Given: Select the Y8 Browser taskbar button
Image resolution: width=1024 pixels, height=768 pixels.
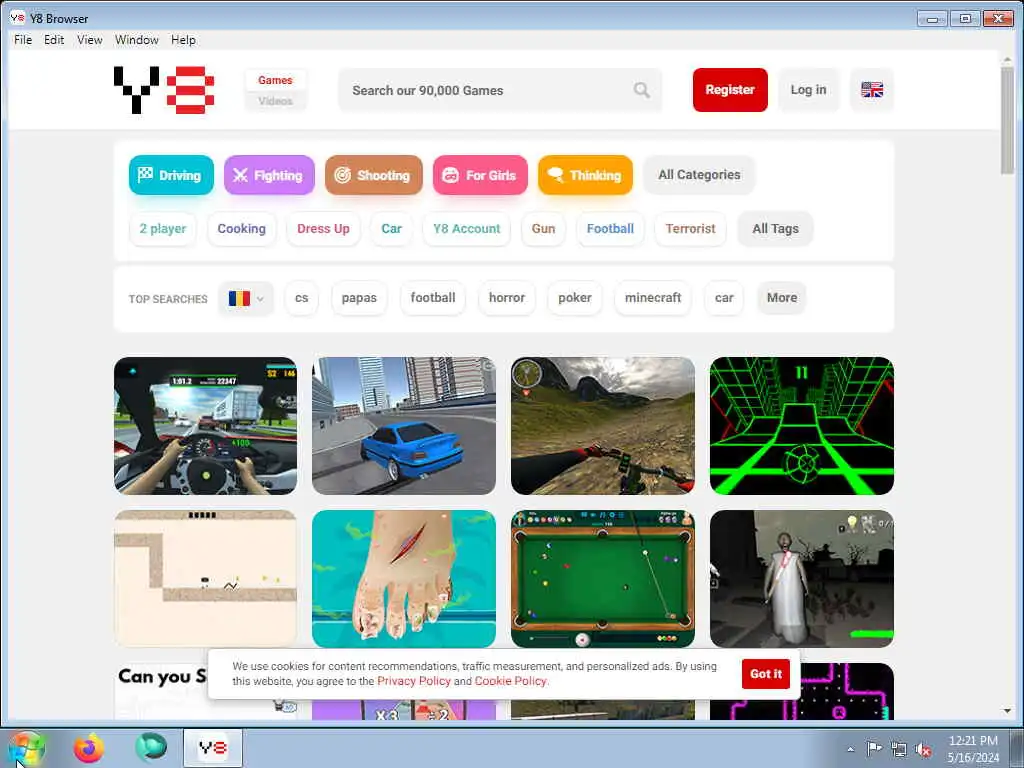Looking at the screenshot, I should [213, 748].
